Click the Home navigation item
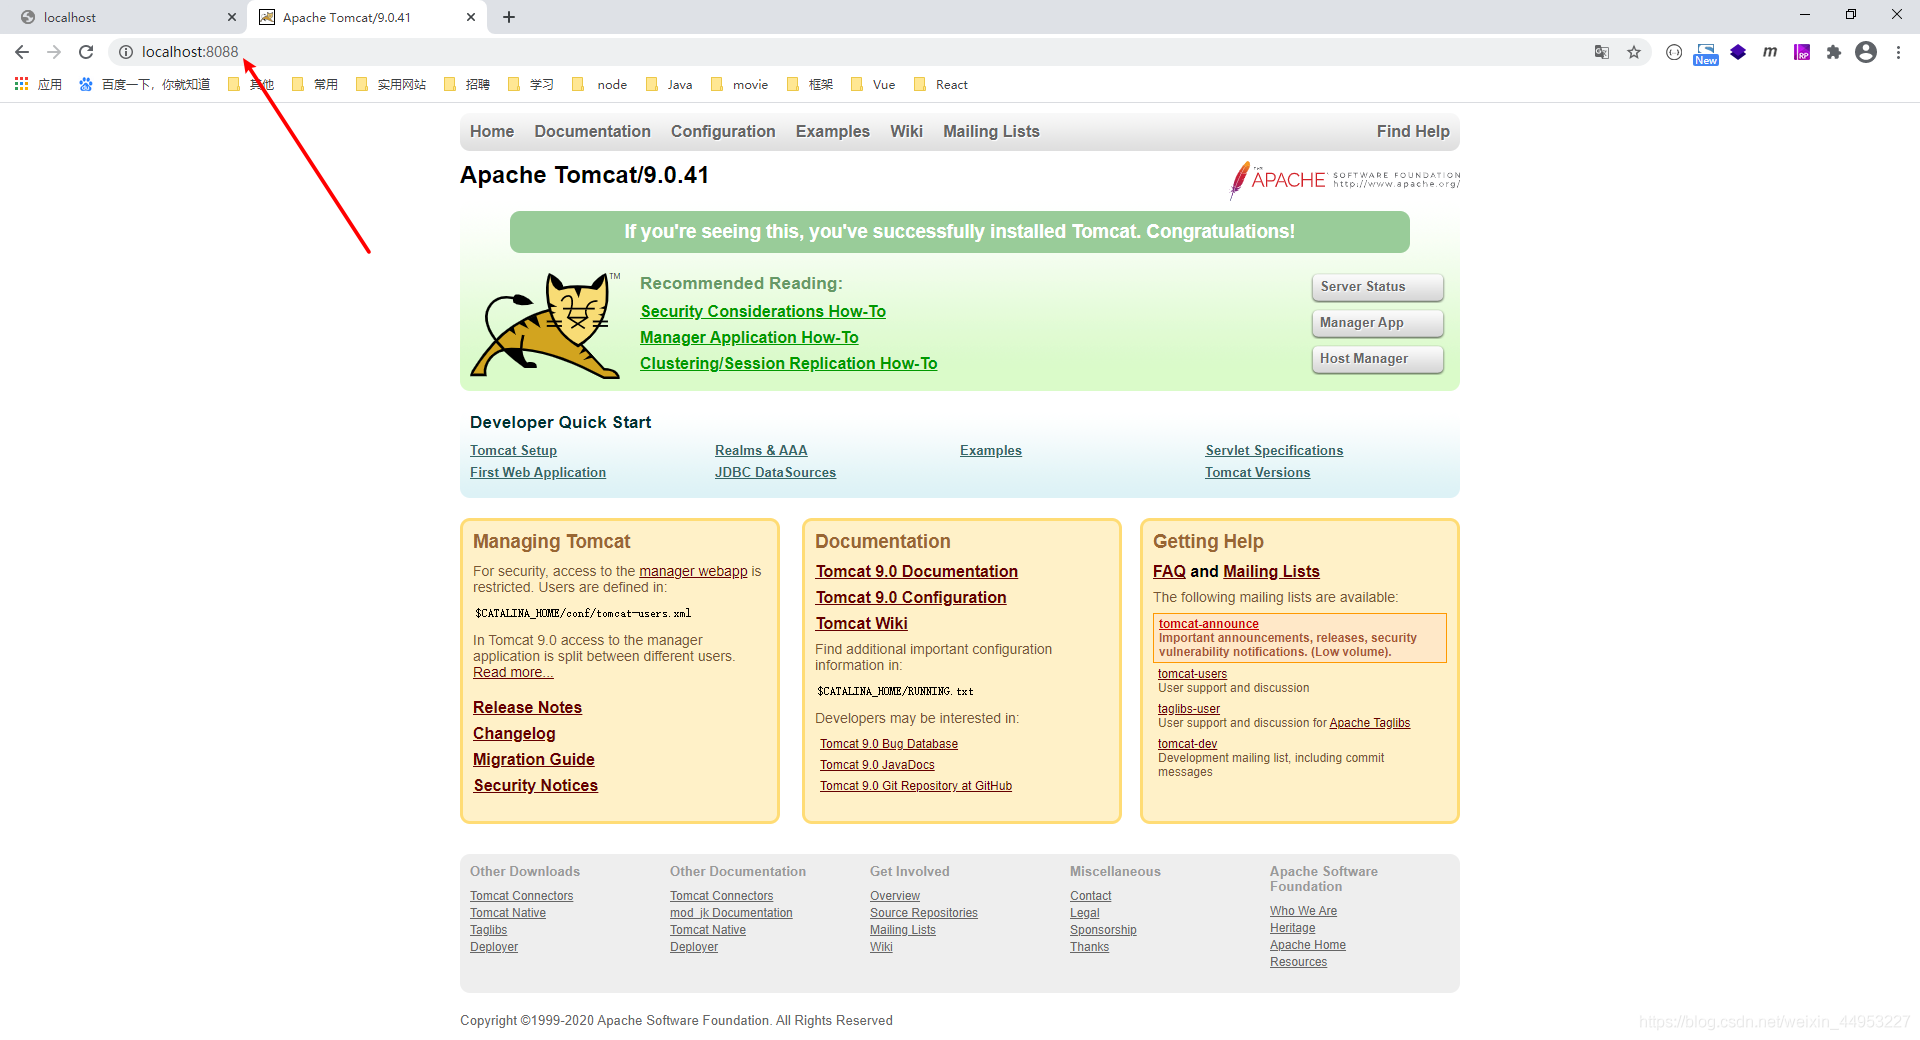The image size is (1920, 1040). coord(492,132)
